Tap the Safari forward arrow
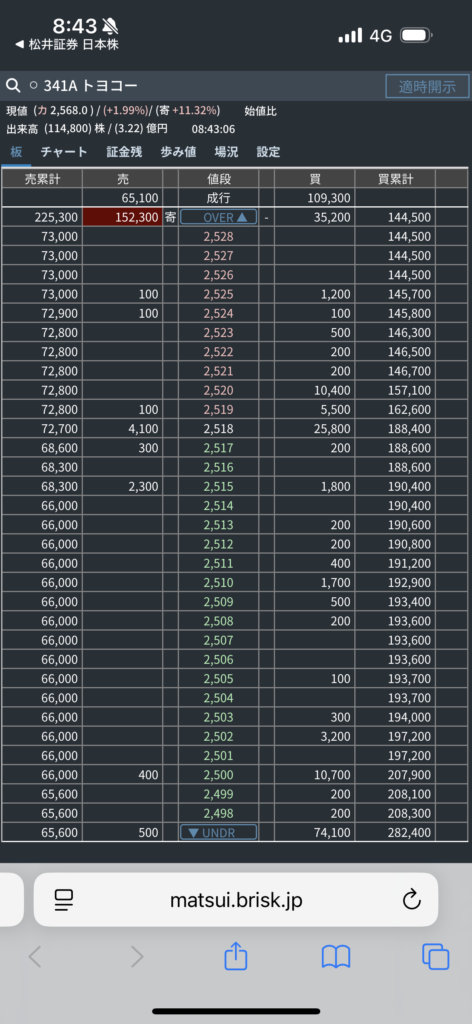The width and height of the screenshot is (472, 1024). [x=136, y=957]
